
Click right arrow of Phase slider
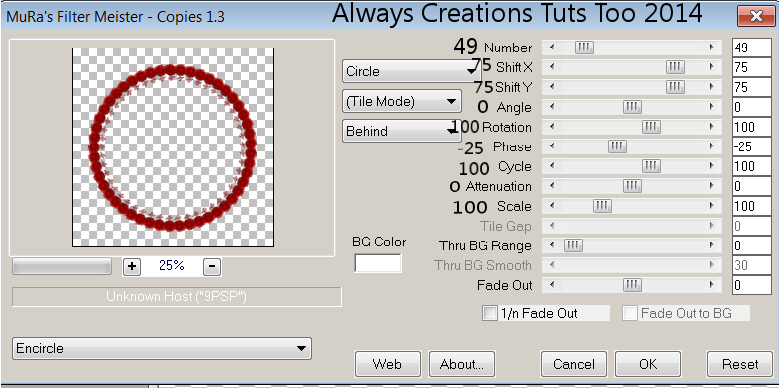pyautogui.click(x=711, y=147)
